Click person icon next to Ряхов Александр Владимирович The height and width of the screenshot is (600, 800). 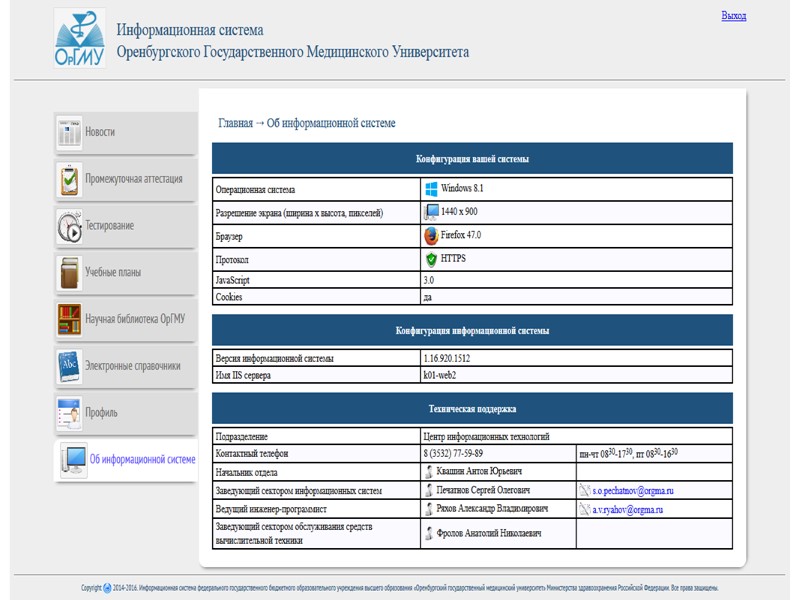pyautogui.click(x=429, y=509)
